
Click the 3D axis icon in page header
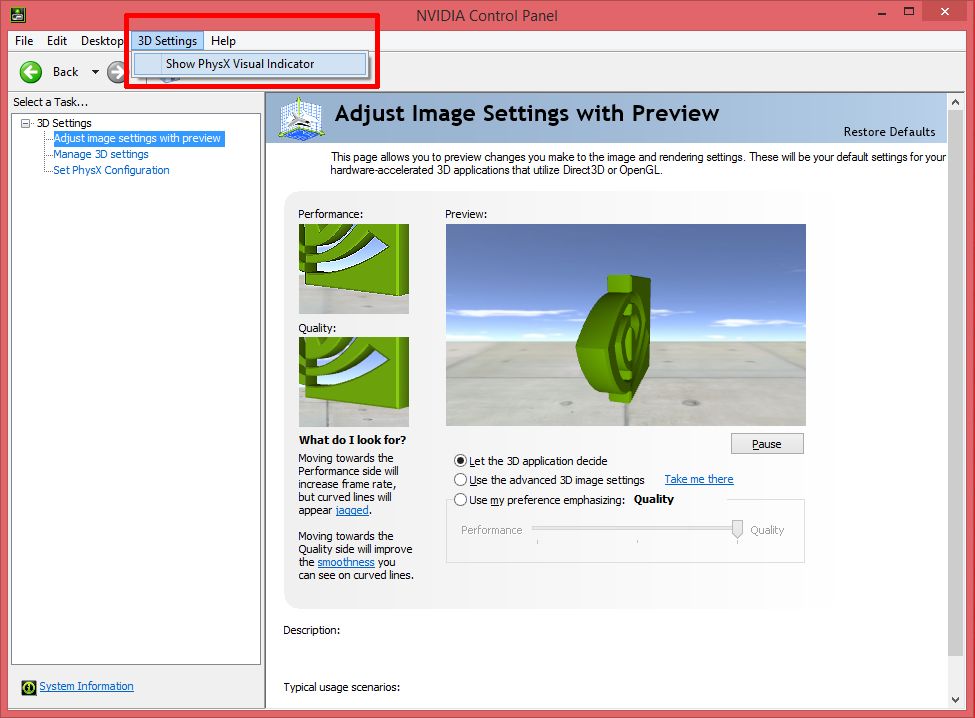coord(301,117)
